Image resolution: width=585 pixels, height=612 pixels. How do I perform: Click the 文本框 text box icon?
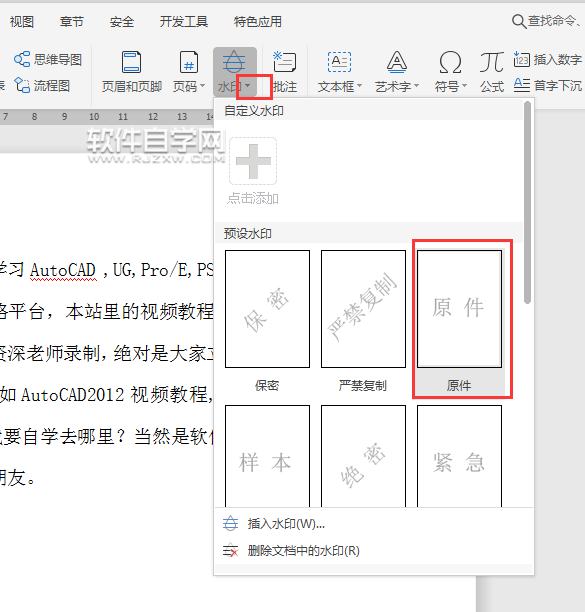coord(339,62)
